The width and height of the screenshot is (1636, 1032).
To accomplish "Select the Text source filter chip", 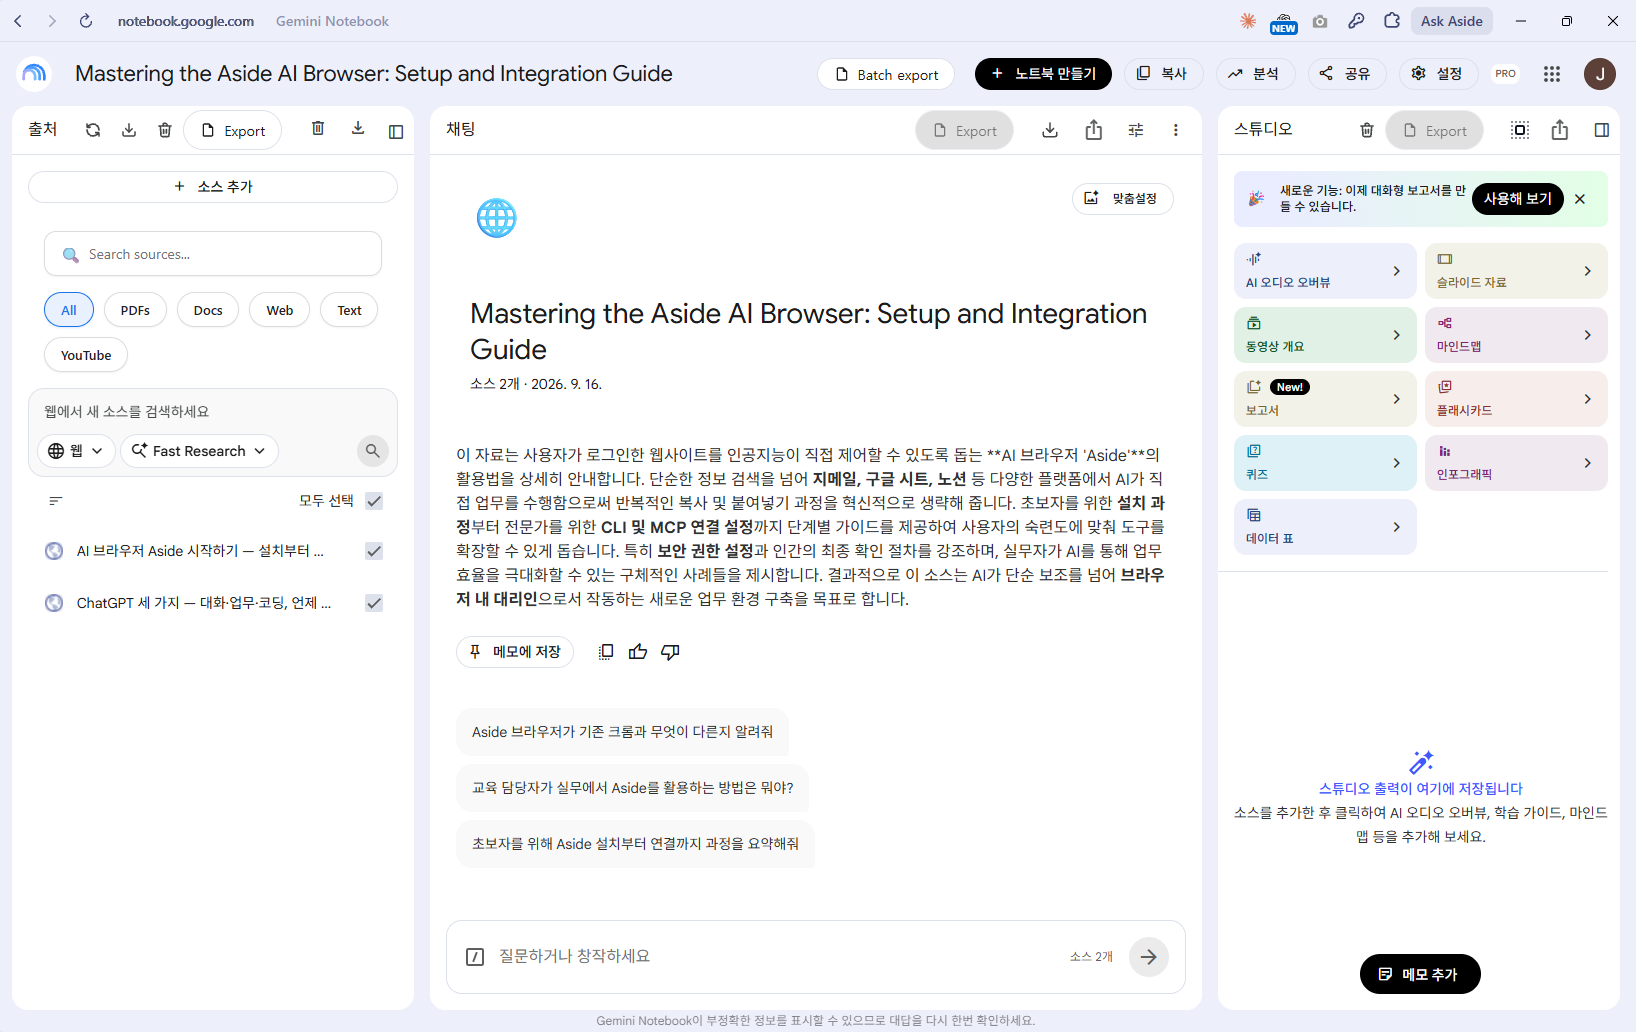I will point(349,310).
